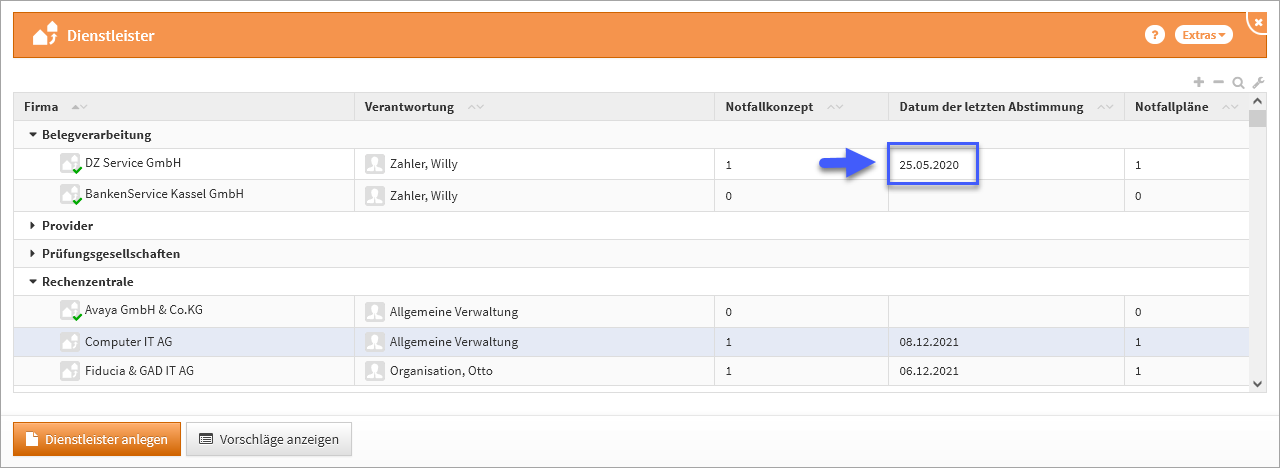Screen dimensions: 1280x468
Task: Sort by the Firma column header
Action: point(41,107)
